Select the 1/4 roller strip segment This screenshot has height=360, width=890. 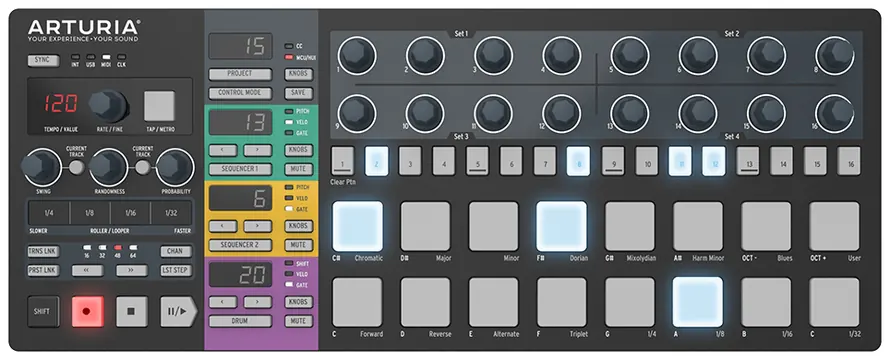click(49, 213)
